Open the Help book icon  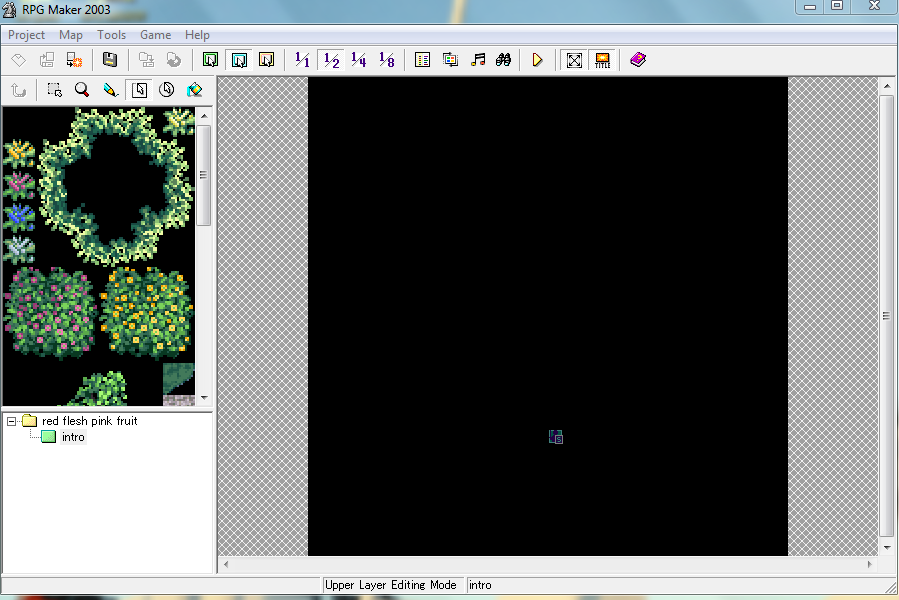click(638, 60)
